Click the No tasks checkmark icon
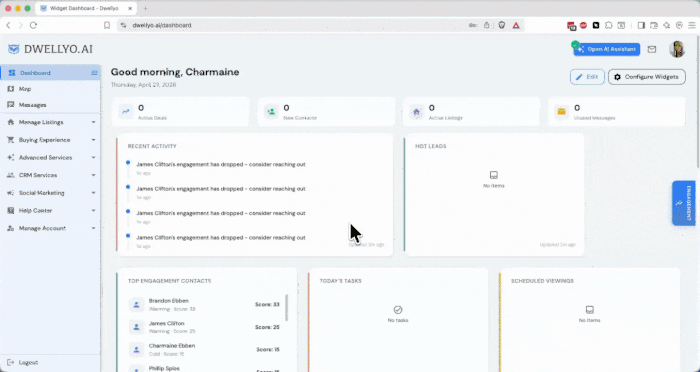The width and height of the screenshot is (700, 372). coord(398,309)
